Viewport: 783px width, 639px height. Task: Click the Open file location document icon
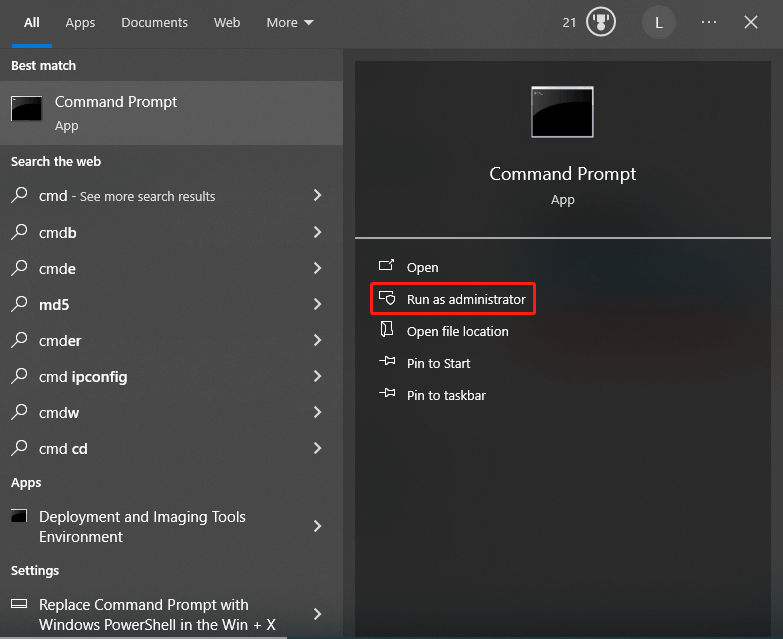tap(387, 329)
